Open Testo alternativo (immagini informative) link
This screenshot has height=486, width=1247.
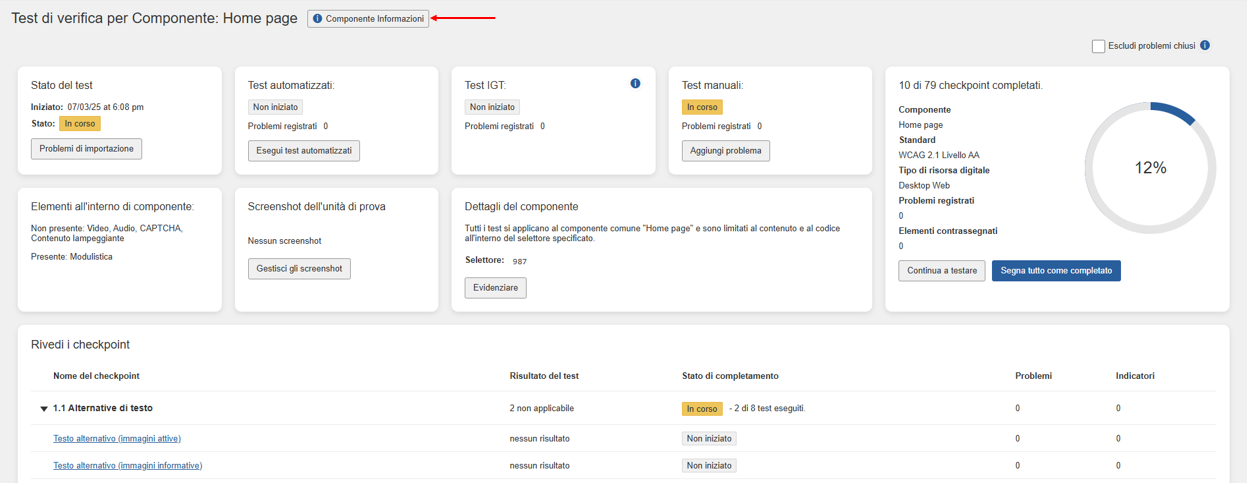127,466
